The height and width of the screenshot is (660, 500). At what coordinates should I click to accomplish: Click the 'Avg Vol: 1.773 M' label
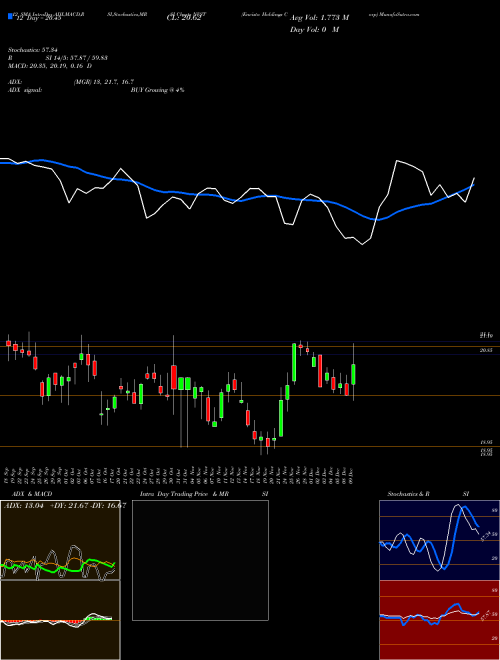tap(319, 18)
